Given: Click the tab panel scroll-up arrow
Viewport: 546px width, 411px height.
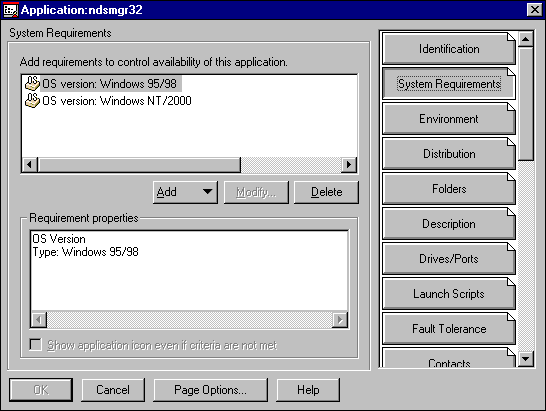Looking at the screenshot, I should (526, 39).
